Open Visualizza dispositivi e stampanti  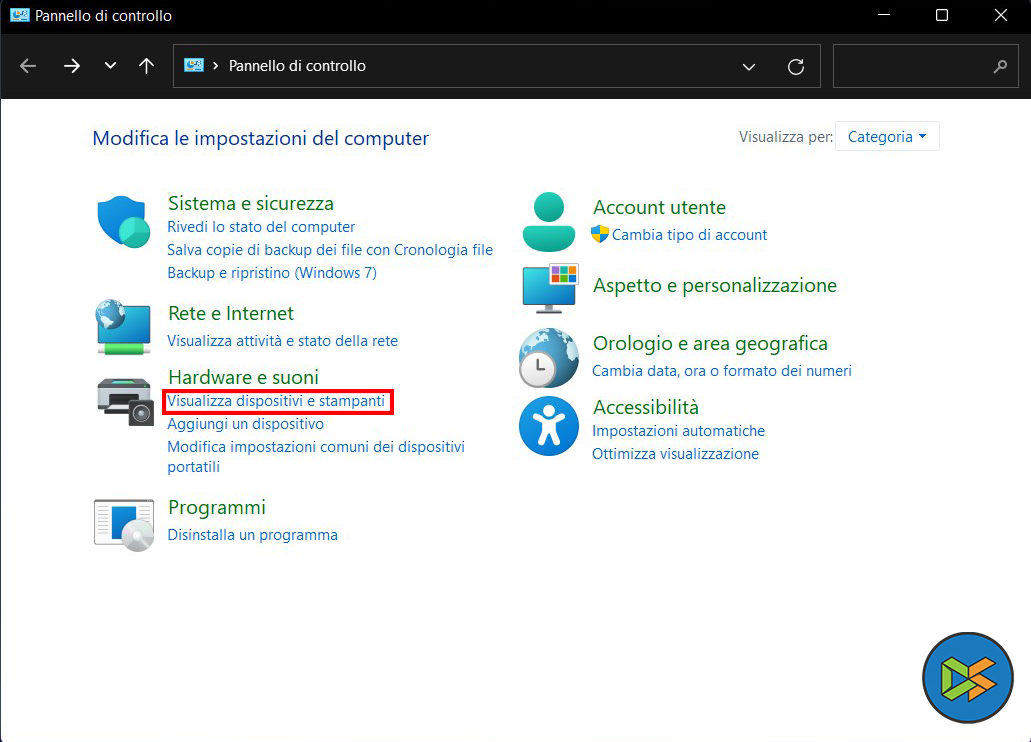tap(276, 401)
